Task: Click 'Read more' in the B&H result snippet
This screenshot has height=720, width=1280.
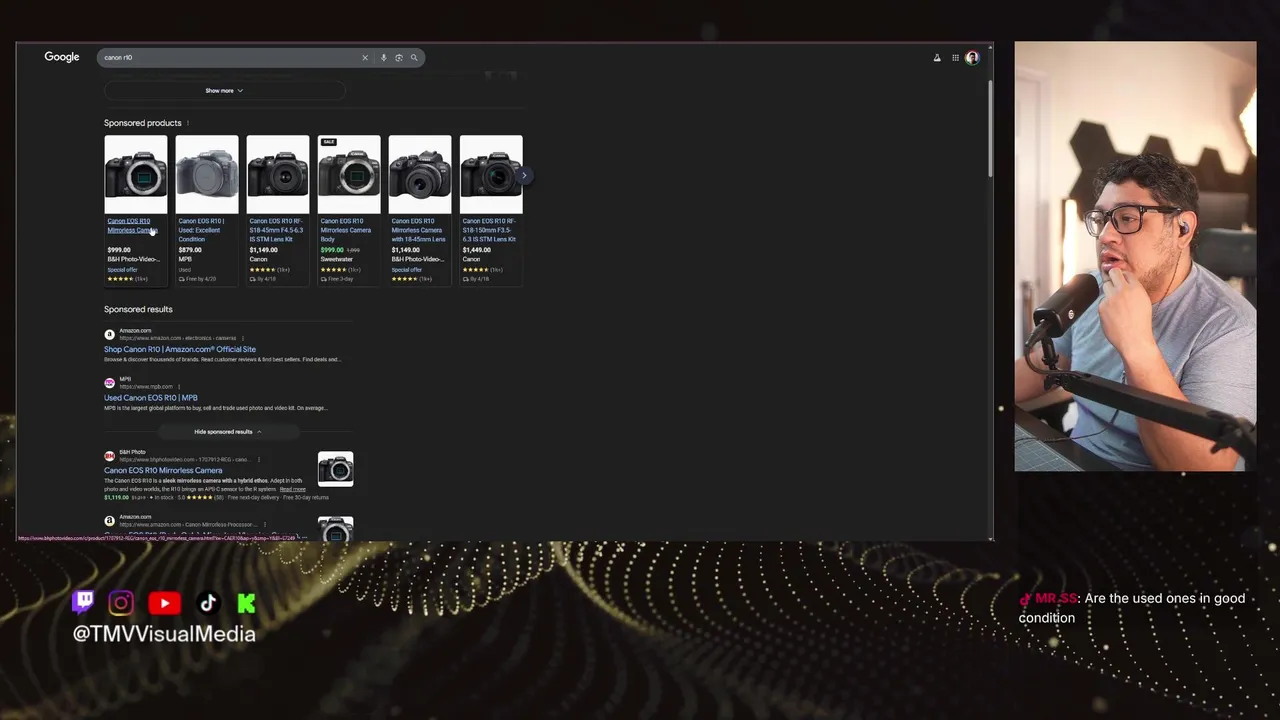Action: point(292,489)
